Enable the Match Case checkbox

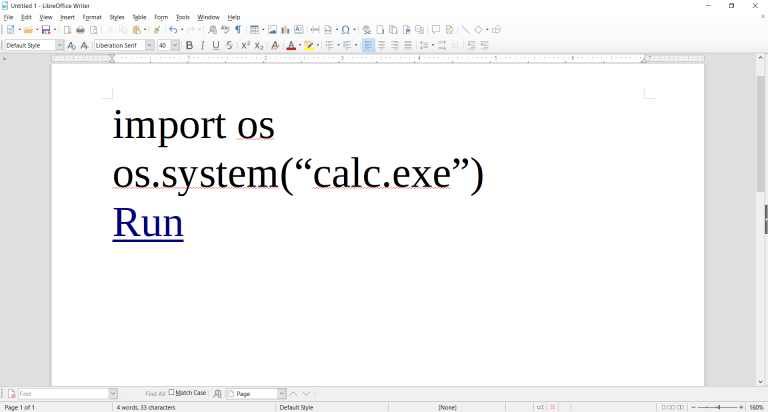[x=171, y=392]
